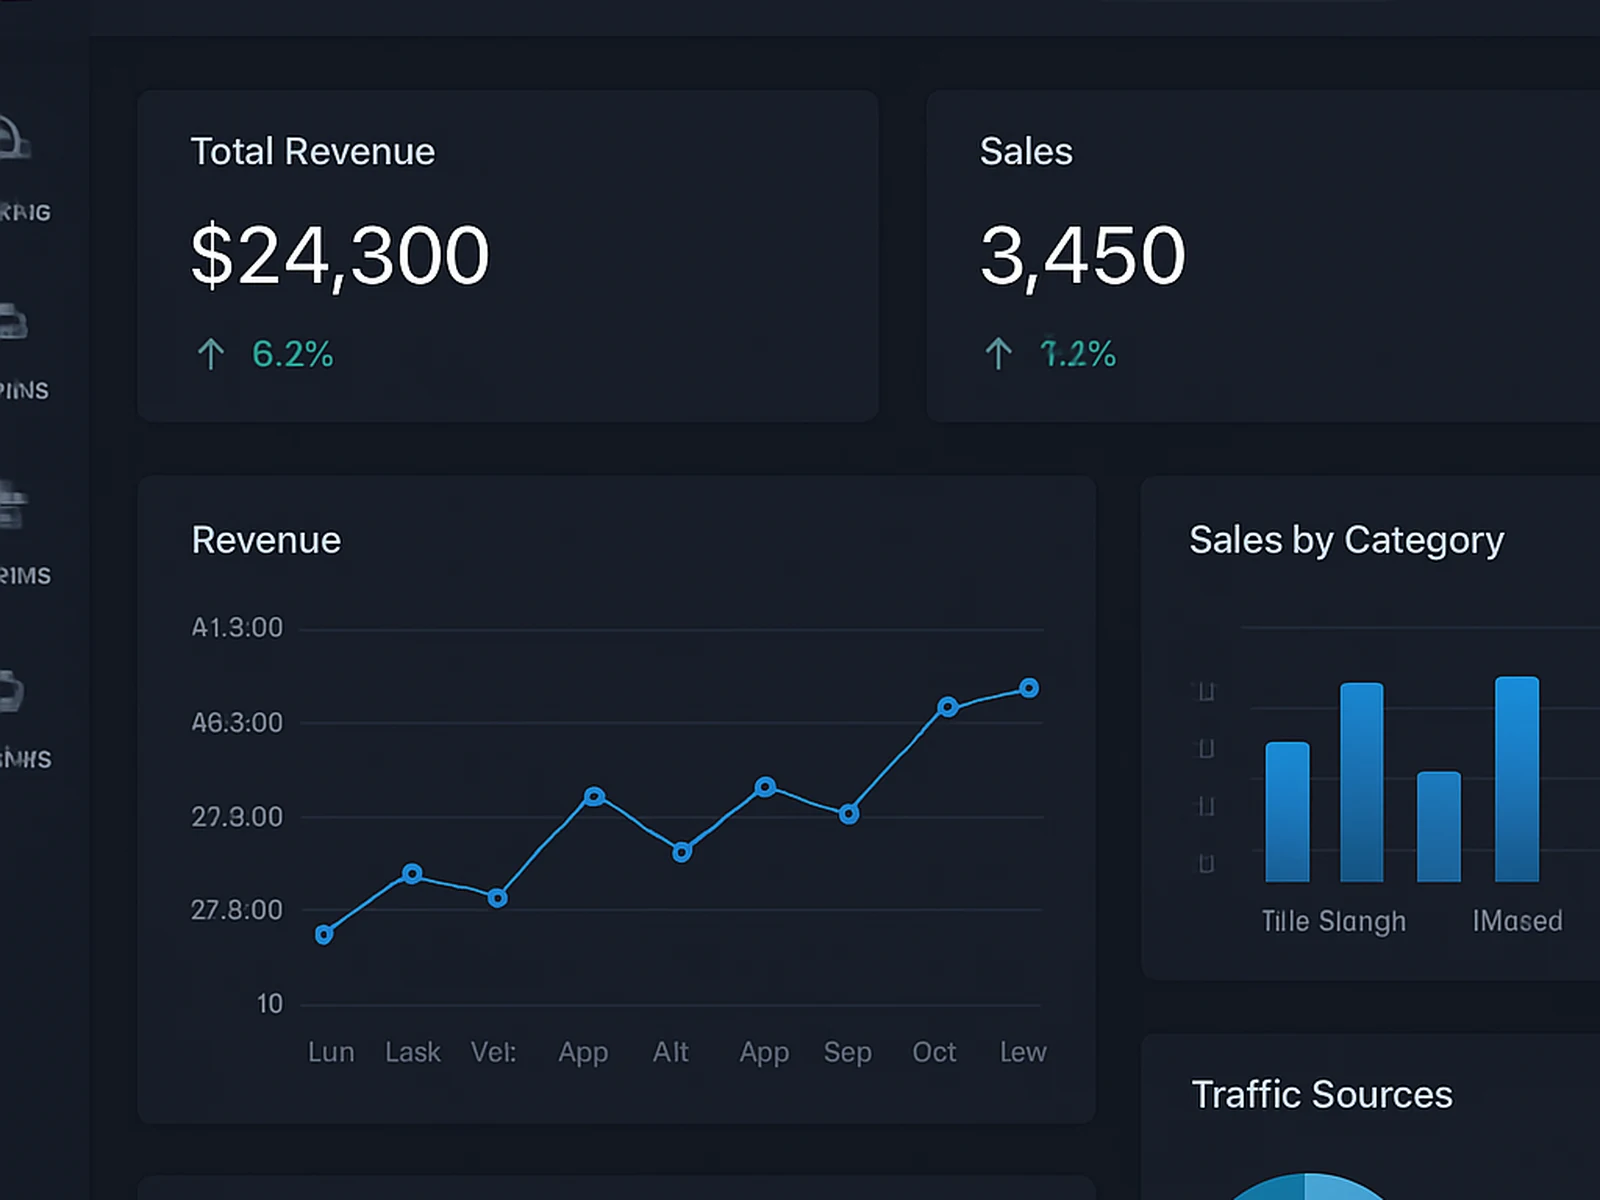1600x1200 pixels.
Task: Click the Tille Slangh category label
Action: pyautogui.click(x=1333, y=921)
